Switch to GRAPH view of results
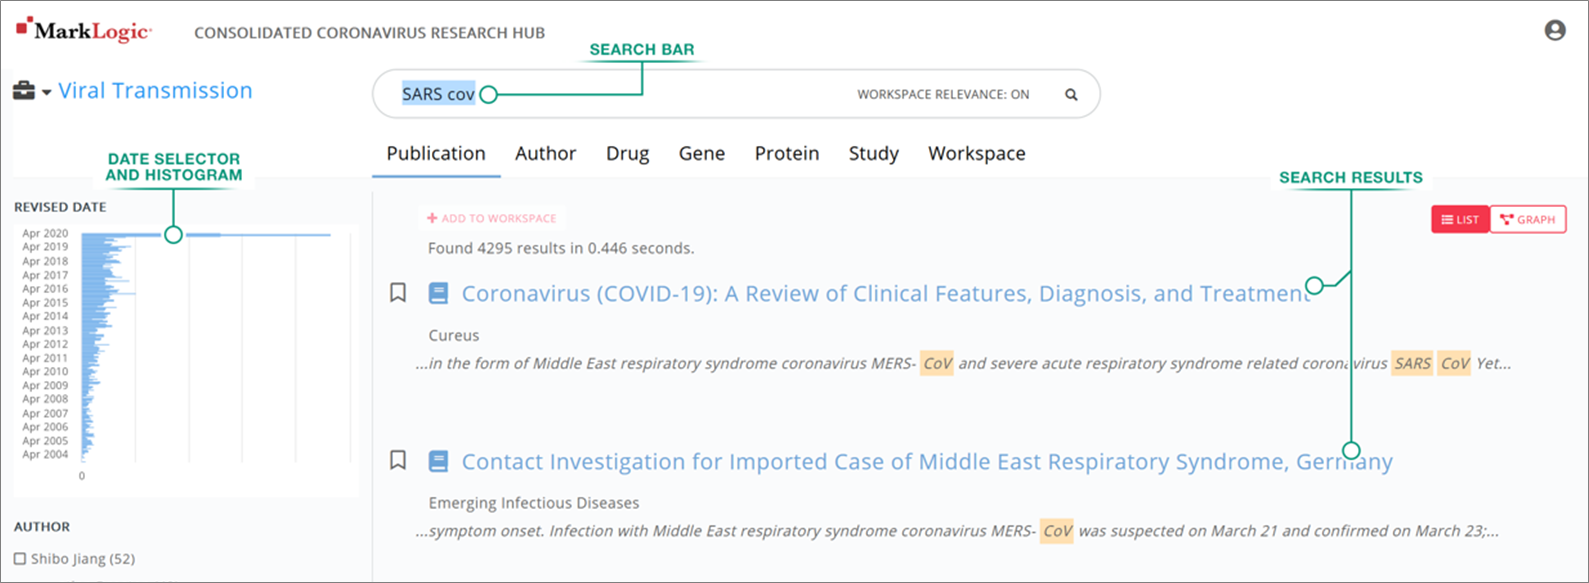Screen dimensions: 1589x583 pos(1528,219)
